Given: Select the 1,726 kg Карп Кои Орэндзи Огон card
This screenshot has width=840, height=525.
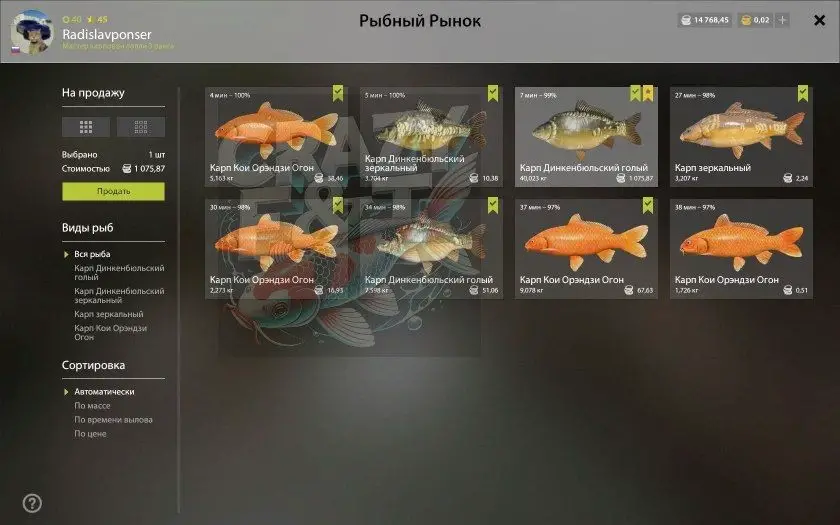Looking at the screenshot, I should point(741,249).
